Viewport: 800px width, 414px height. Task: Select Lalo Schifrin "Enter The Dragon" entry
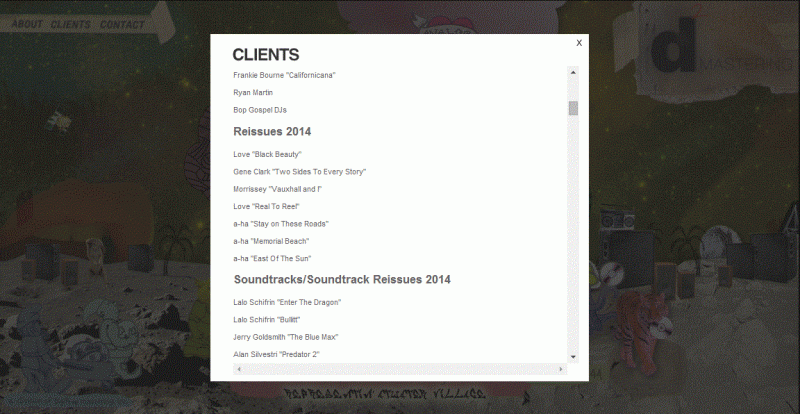click(x=287, y=302)
